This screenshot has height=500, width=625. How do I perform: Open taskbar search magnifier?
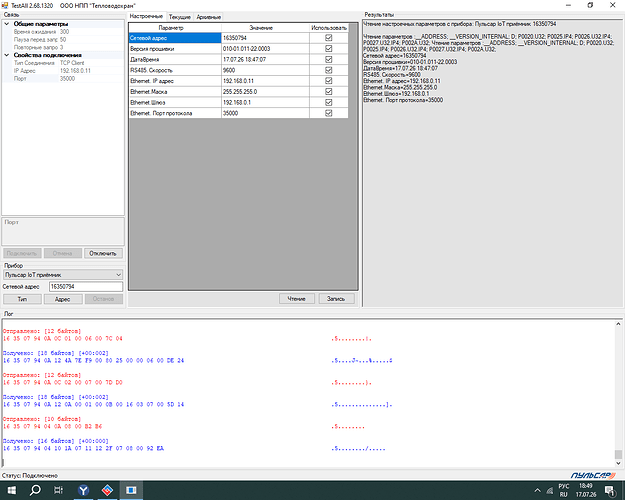click(x=35, y=490)
